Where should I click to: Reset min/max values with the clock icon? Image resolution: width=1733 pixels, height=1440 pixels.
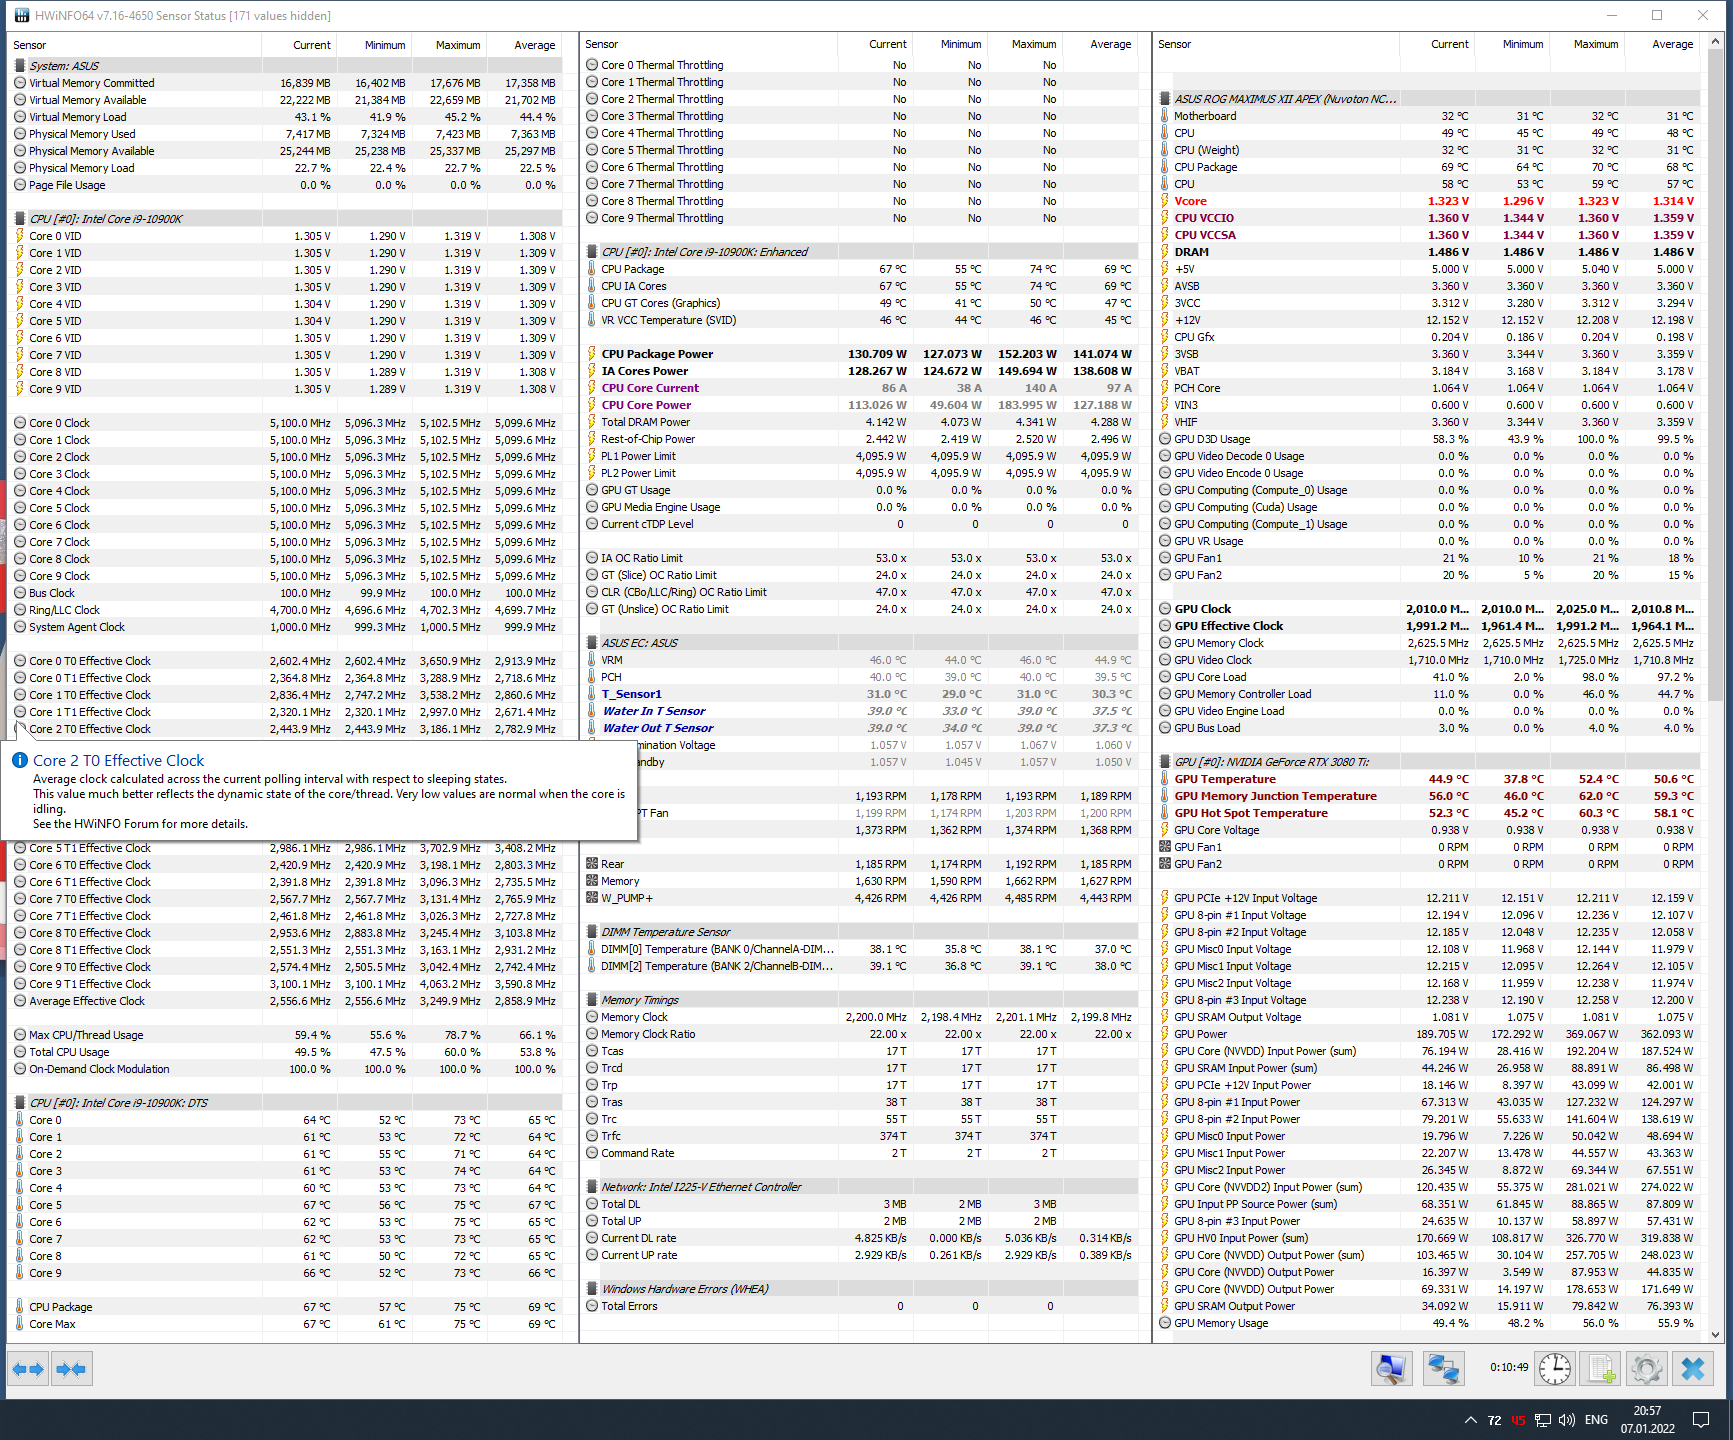[1555, 1368]
